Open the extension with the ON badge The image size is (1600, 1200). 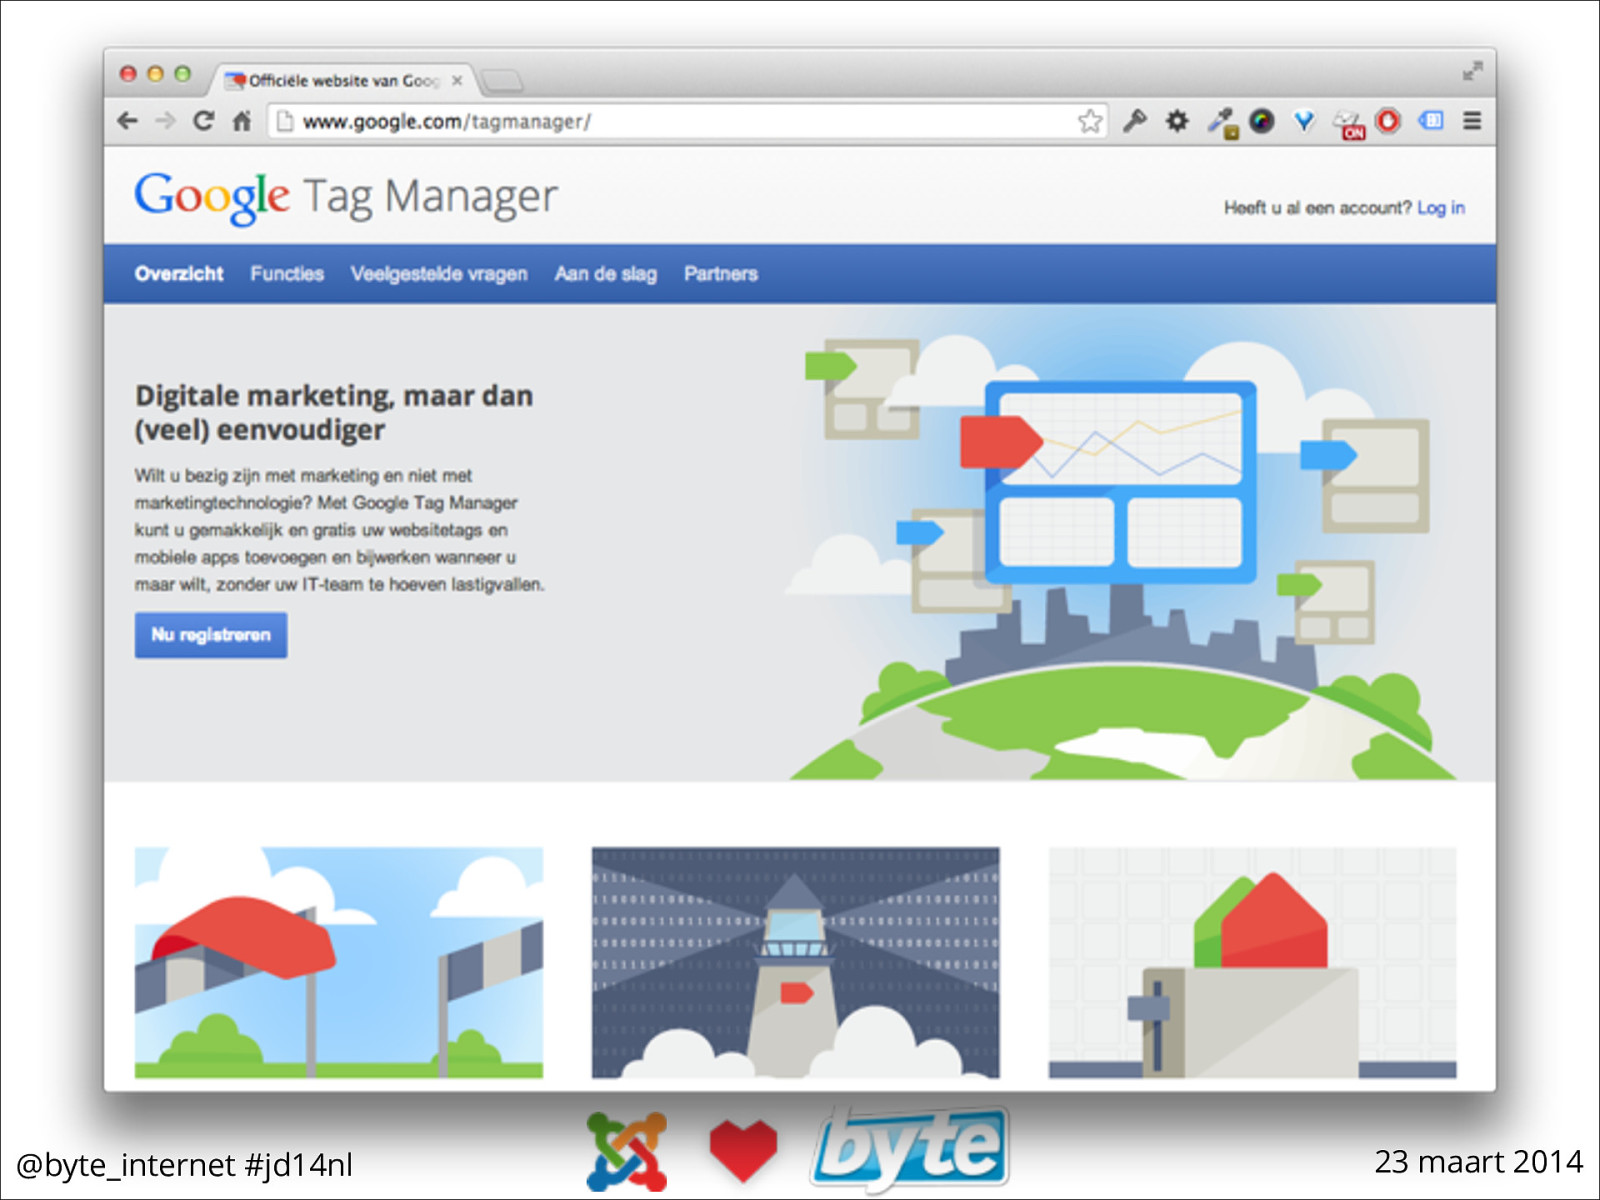[1348, 124]
